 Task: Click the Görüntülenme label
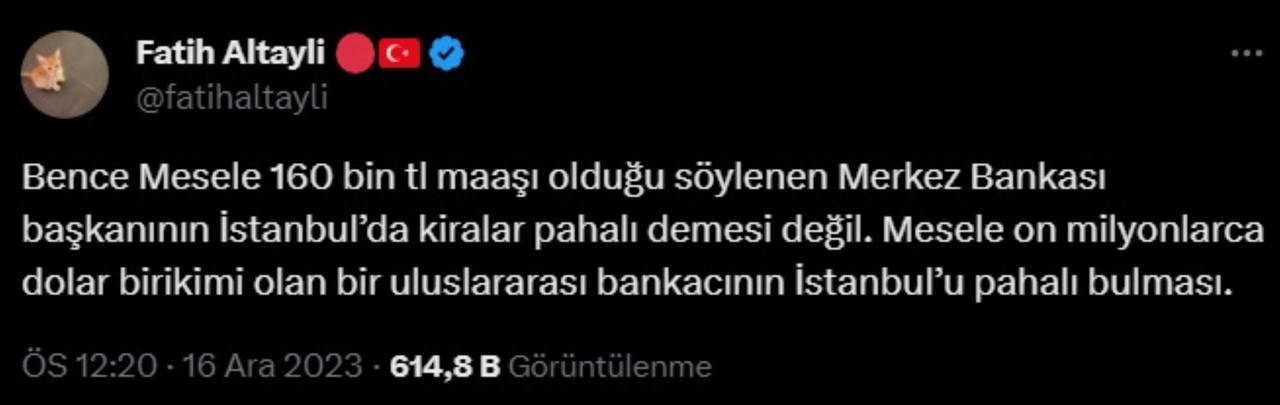pyautogui.click(x=610, y=366)
